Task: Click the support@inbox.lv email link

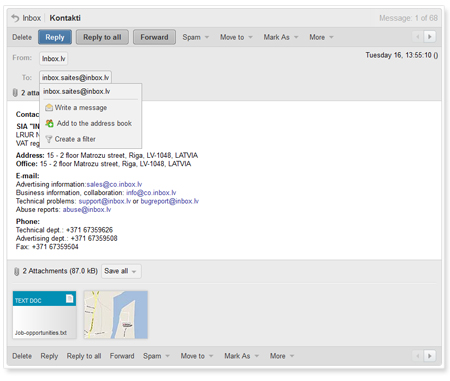Action: (x=105, y=201)
